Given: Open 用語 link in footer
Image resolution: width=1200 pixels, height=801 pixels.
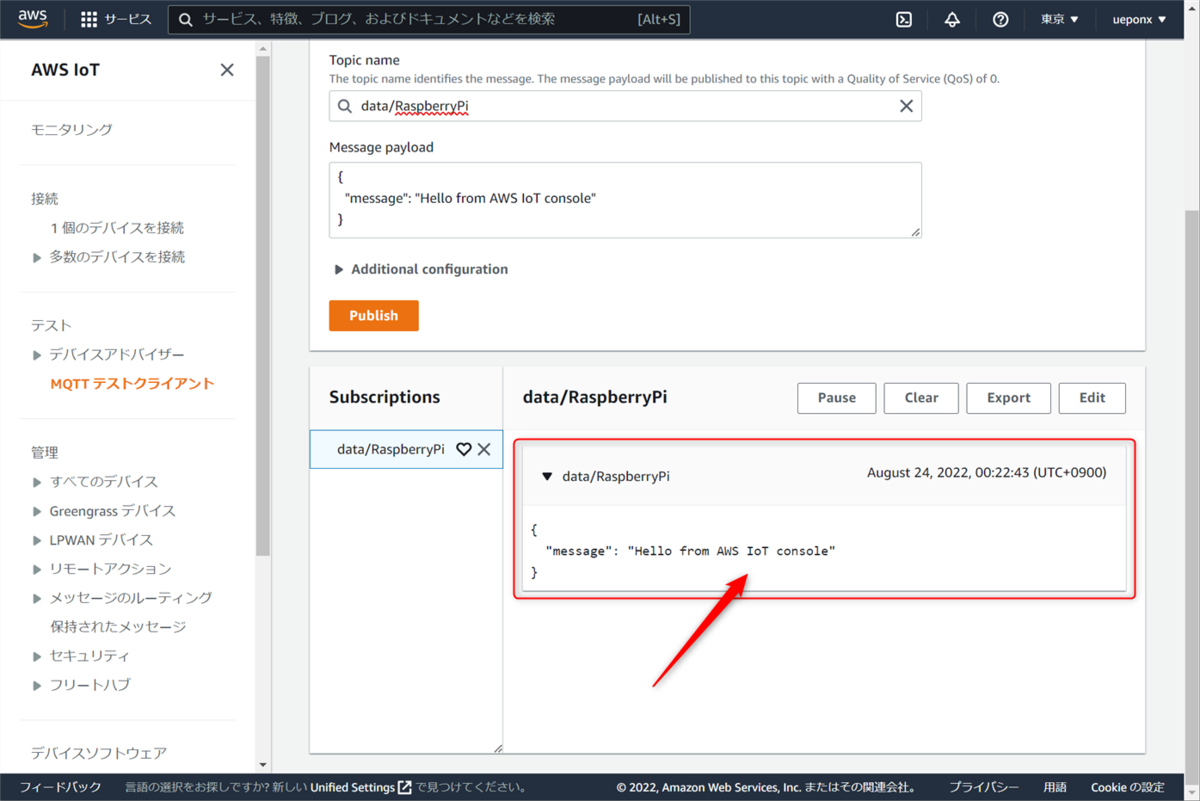Looking at the screenshot, I should (x=1055, y=787).
